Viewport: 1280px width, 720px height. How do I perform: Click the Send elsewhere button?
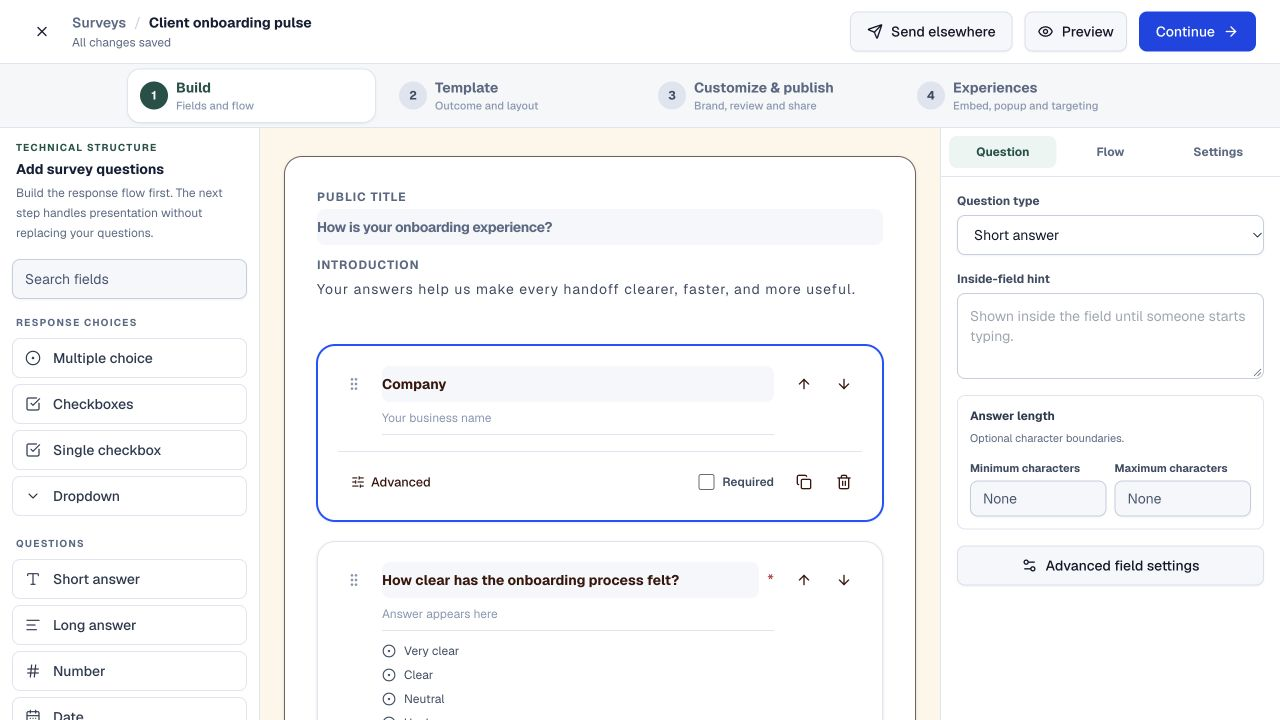(931, 32)
